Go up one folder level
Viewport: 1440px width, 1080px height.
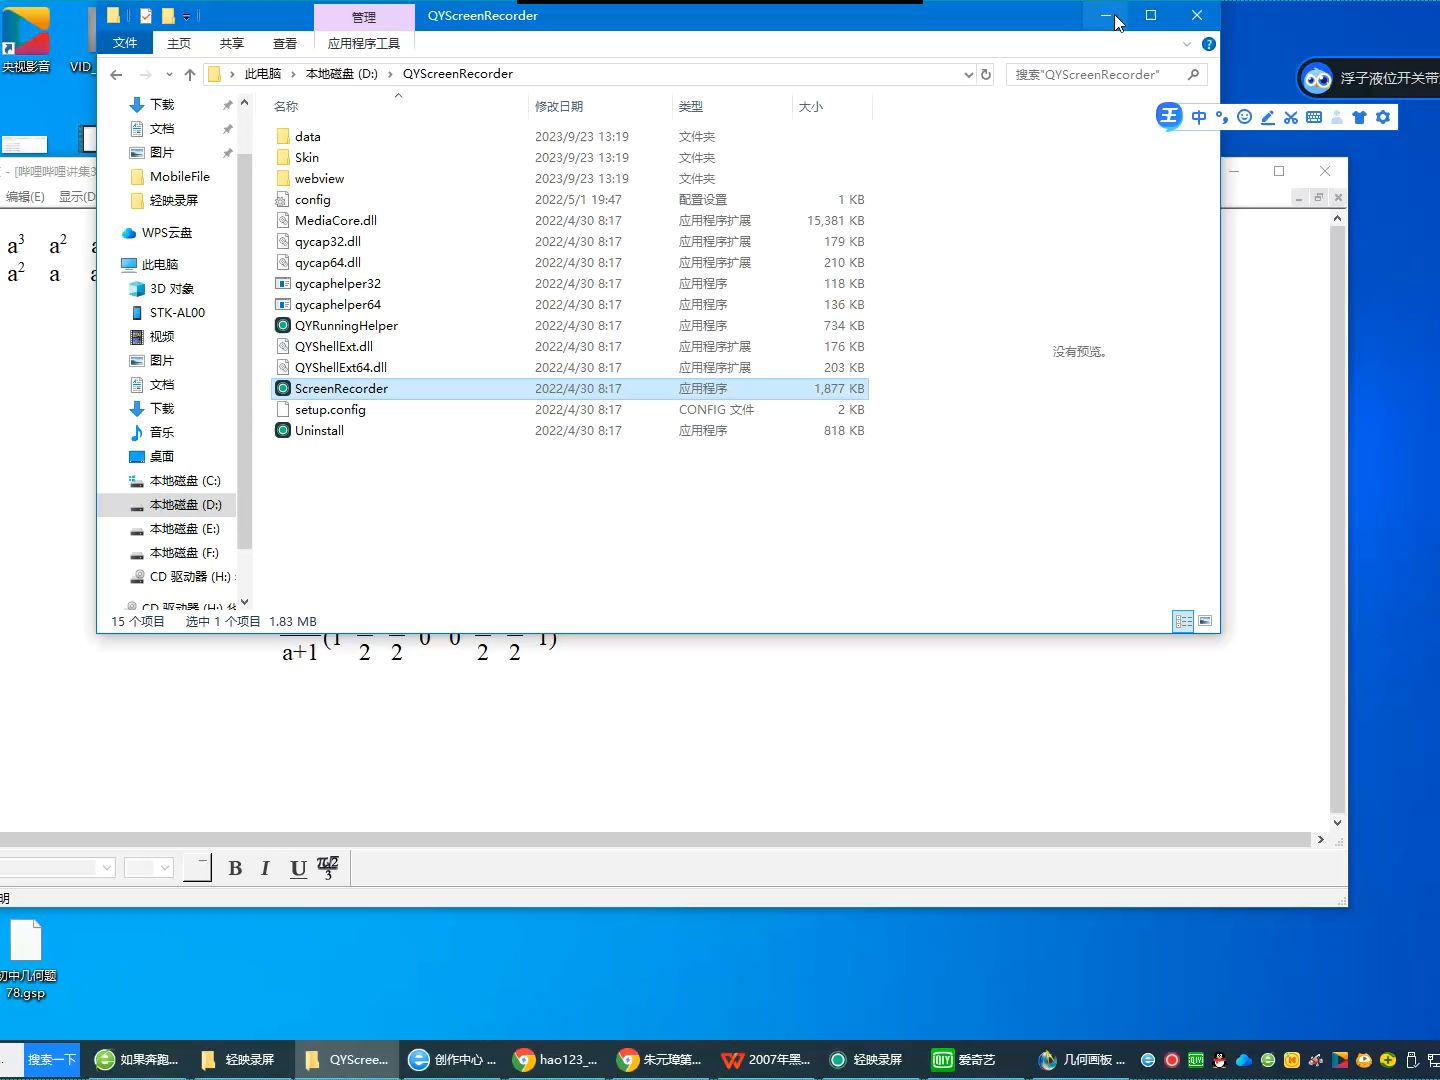point(190,74)
